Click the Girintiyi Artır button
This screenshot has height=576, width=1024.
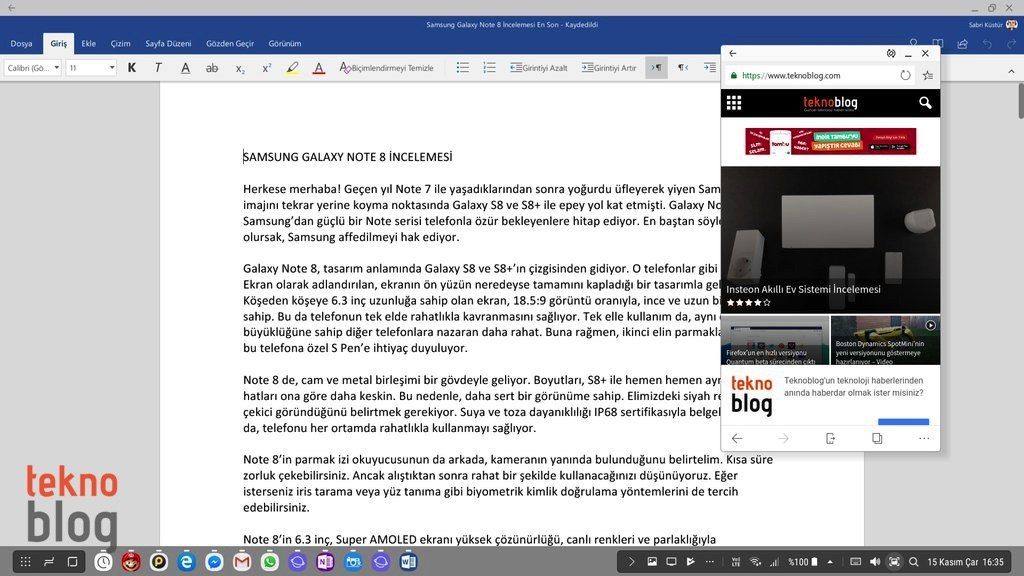609,68
